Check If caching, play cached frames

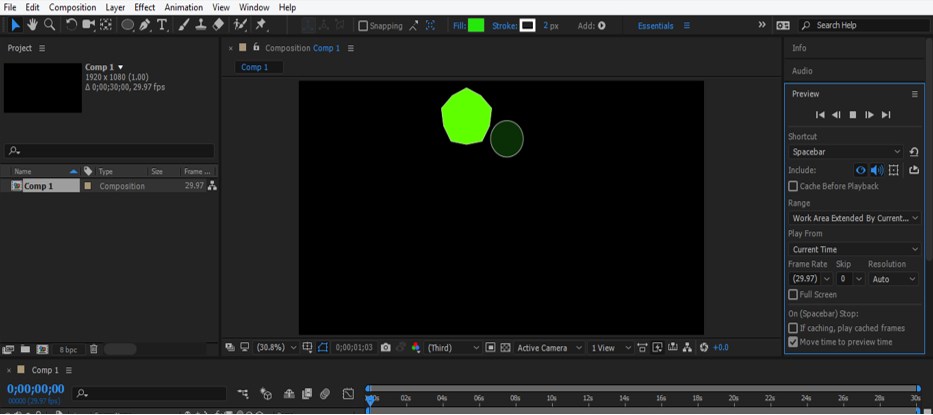click(x=793, y=328)
